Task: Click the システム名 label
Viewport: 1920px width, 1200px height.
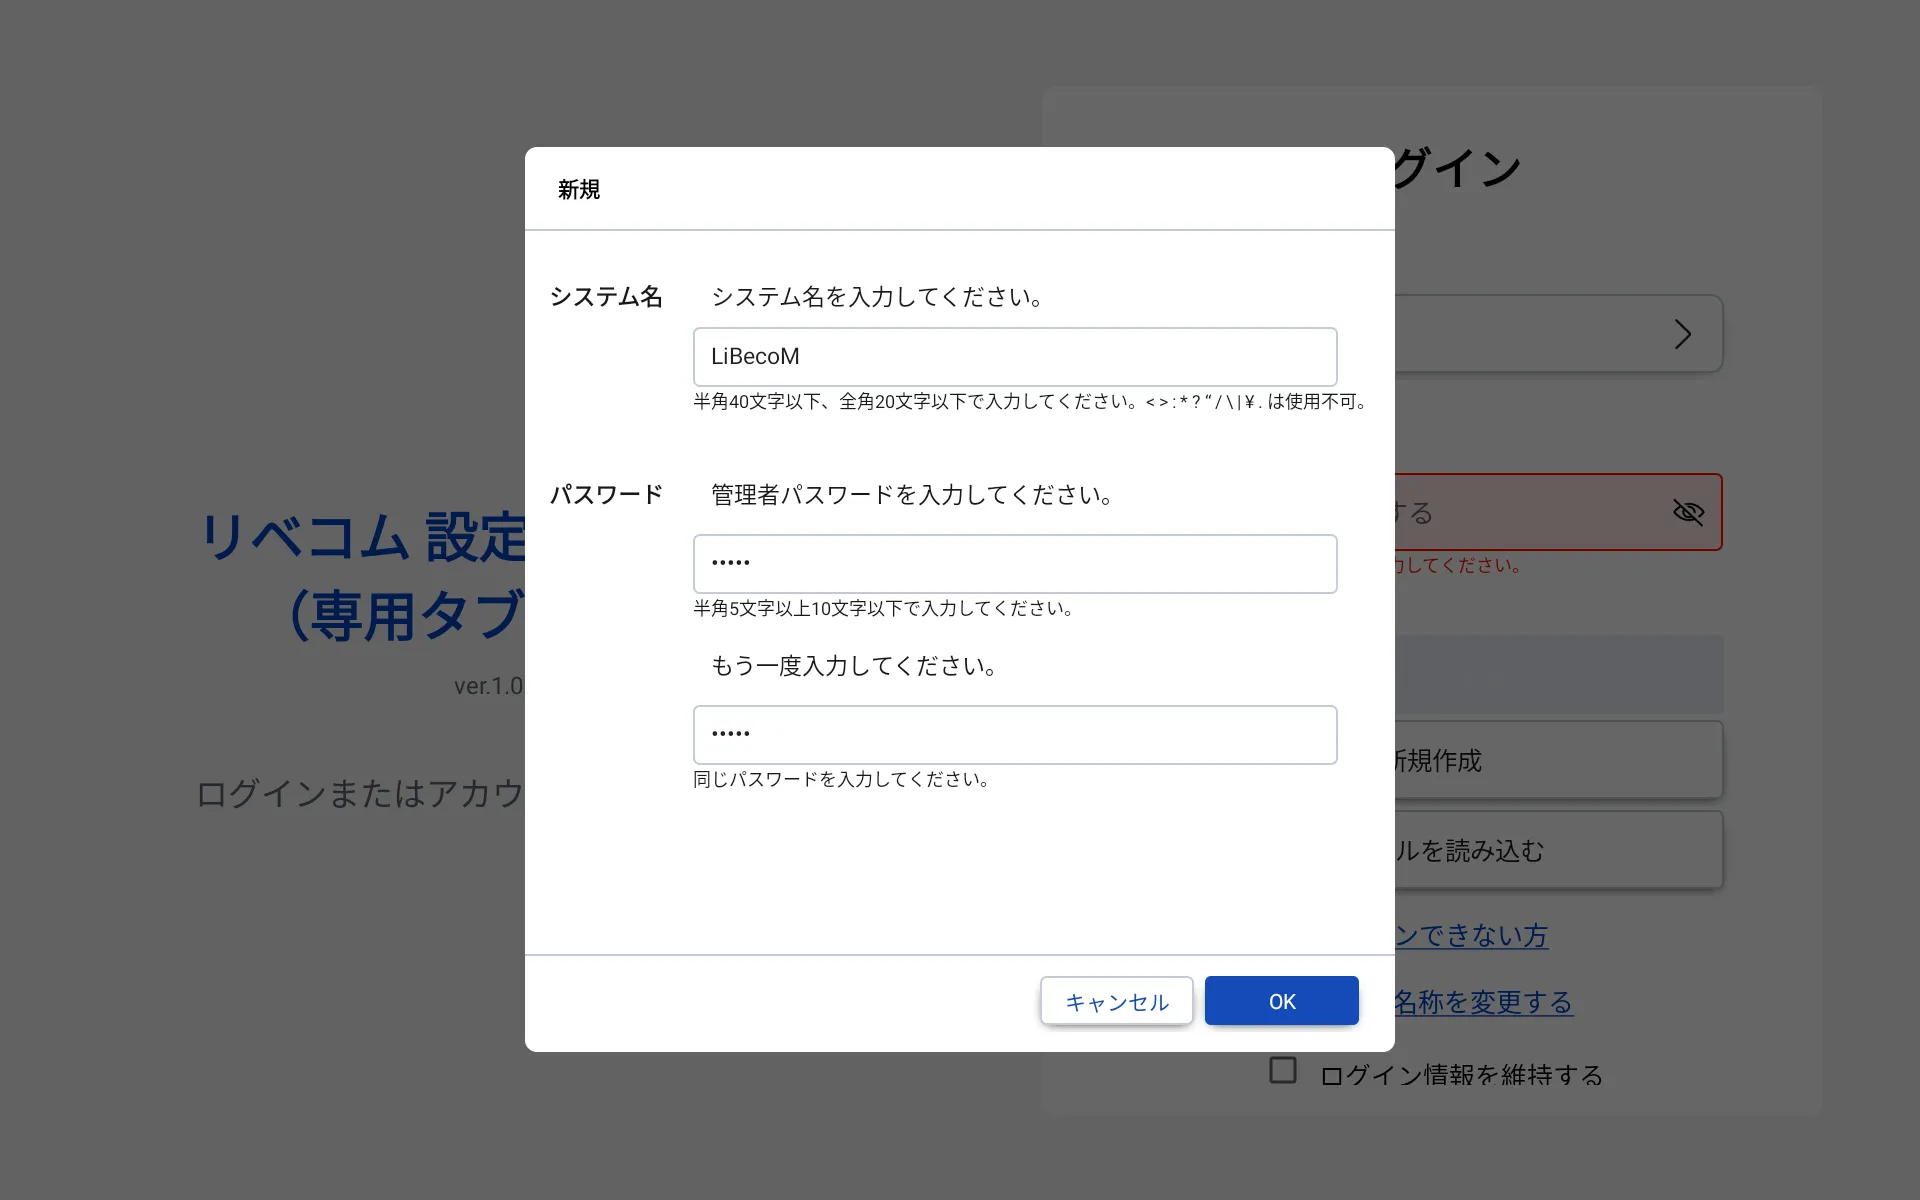Action: (606, 297)
